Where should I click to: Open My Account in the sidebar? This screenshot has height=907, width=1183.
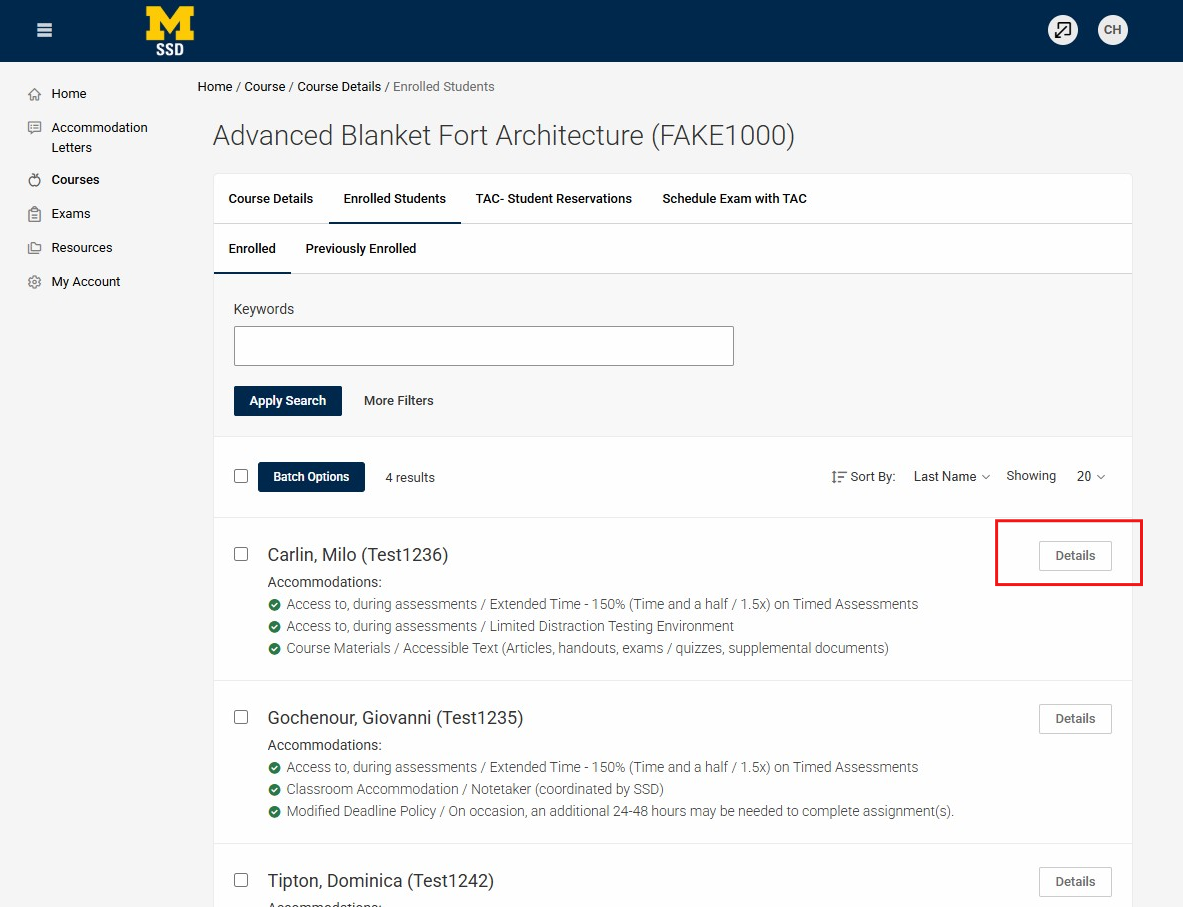pos(85,281)
